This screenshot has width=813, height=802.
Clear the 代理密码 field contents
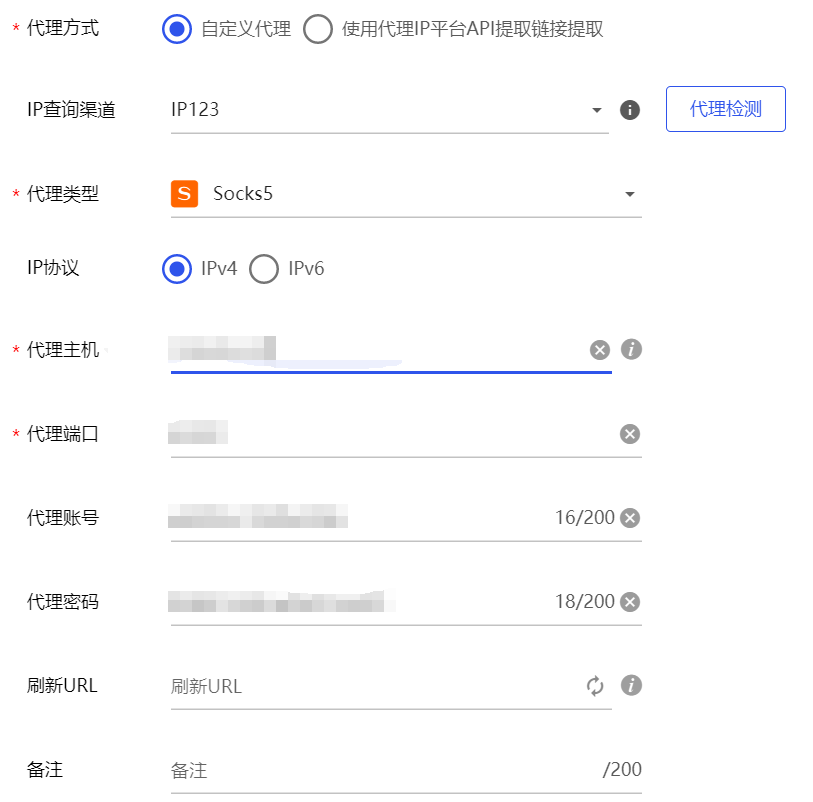[629, 601]
